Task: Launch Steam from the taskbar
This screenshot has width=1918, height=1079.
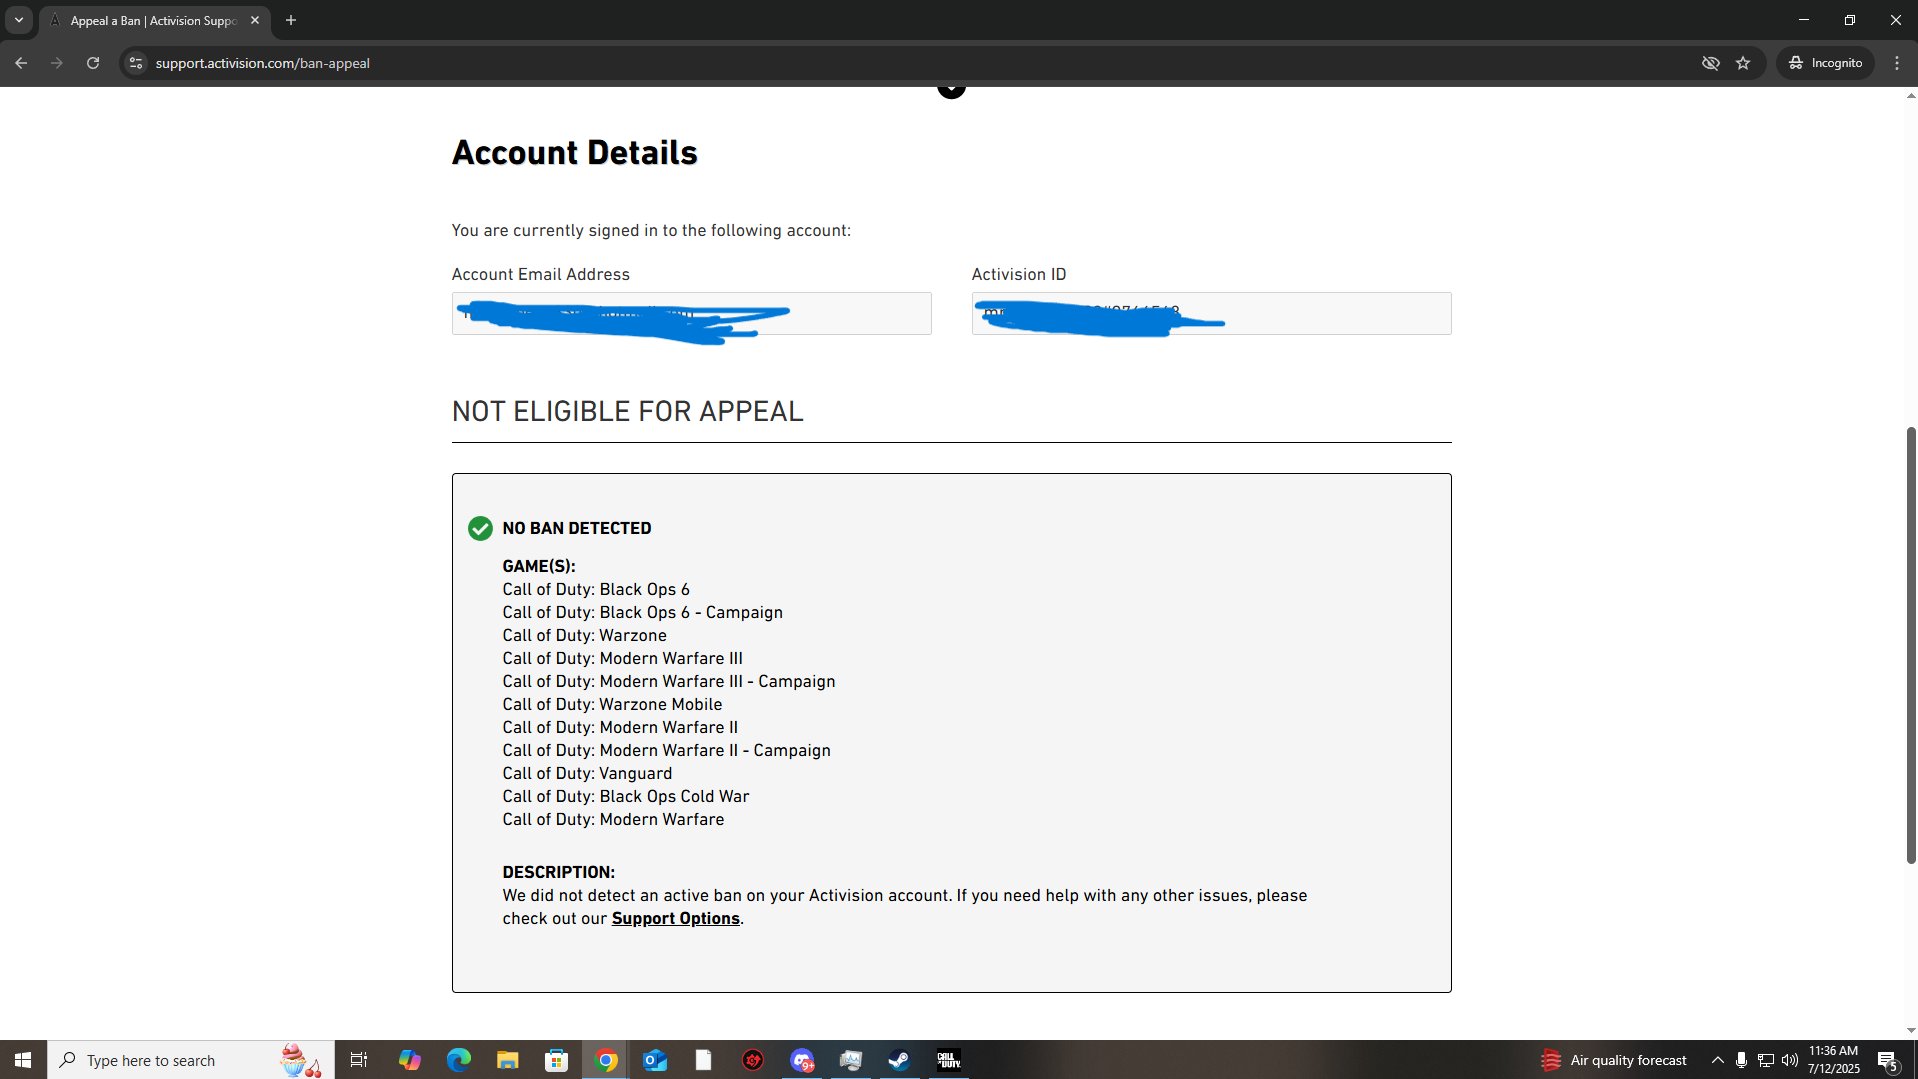Action: pos(899,1060)
